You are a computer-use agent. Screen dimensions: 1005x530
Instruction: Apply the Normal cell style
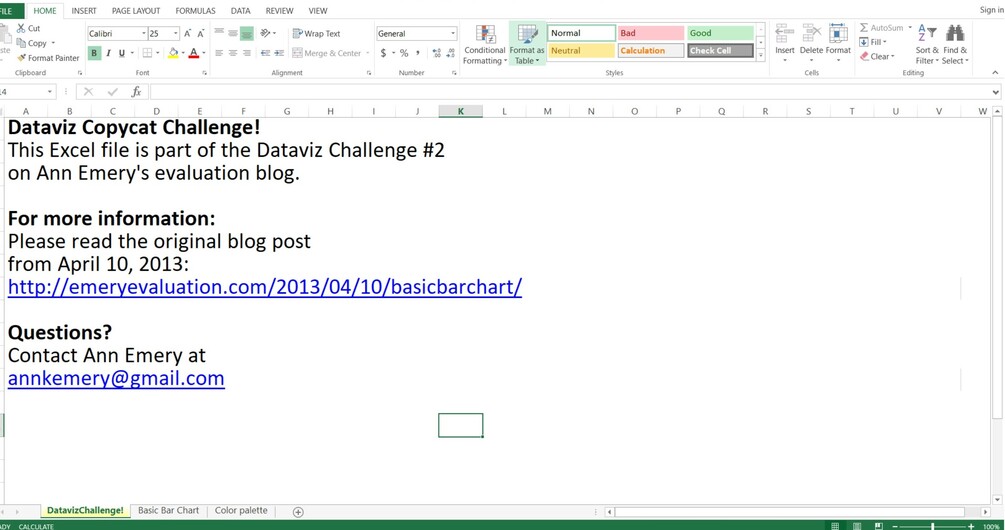[x=581, y=33]
